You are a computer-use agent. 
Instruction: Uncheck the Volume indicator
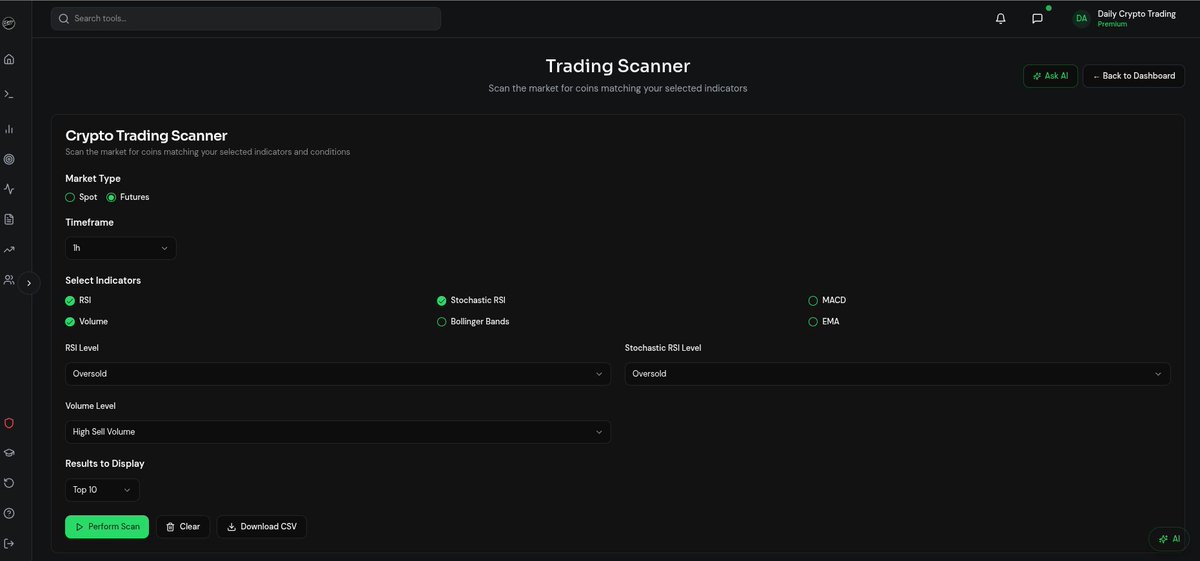pos(70,322)
